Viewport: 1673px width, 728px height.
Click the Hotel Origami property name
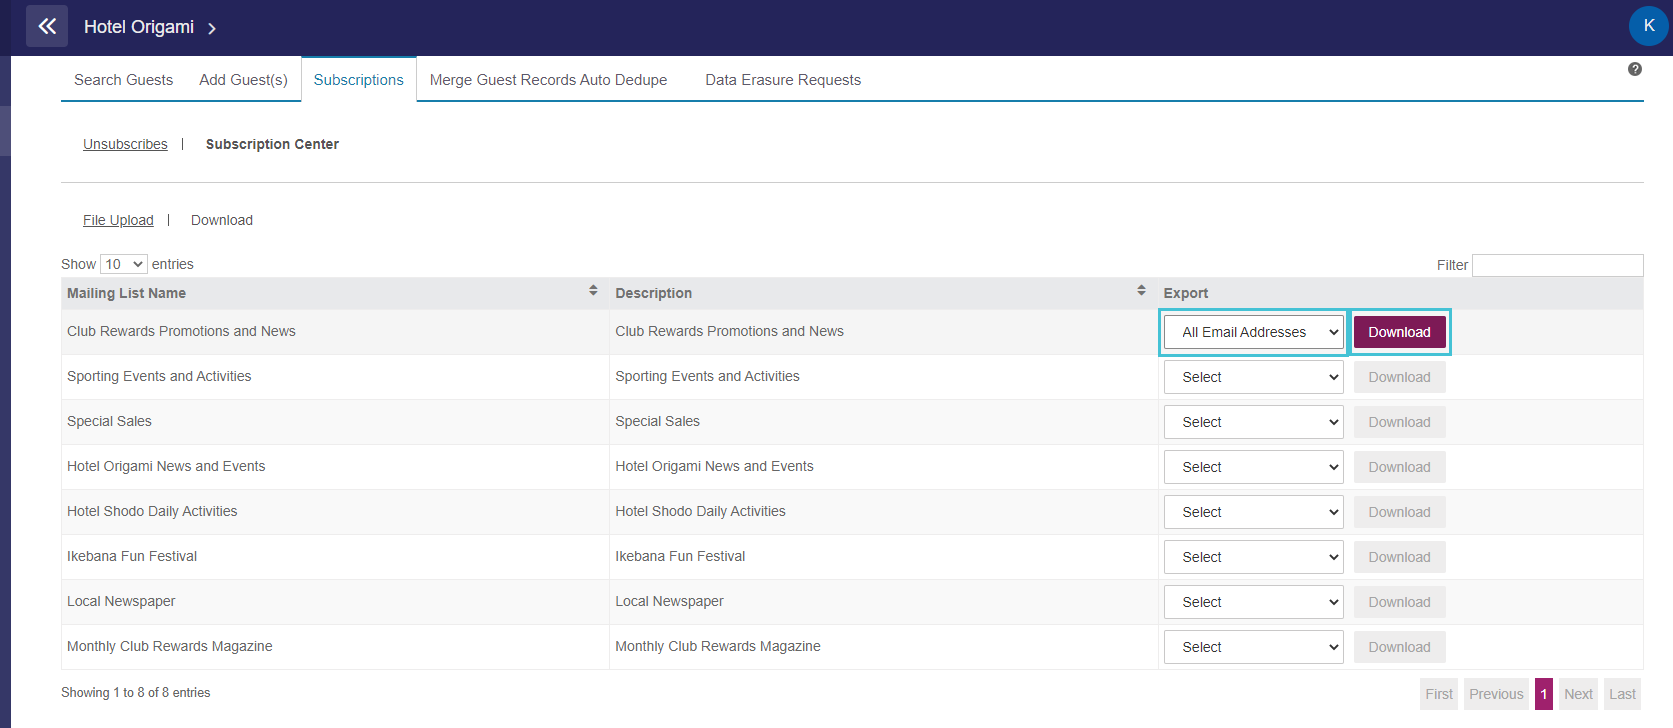click(139, 27)
